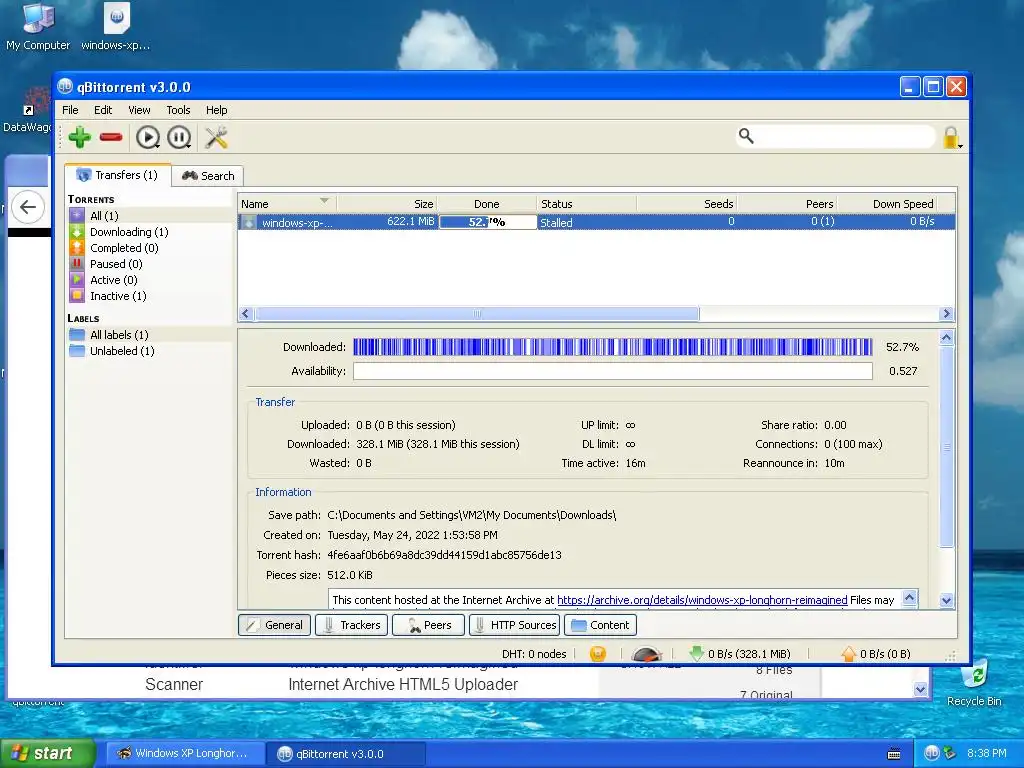This screenshot has height=768, width=1024.
Task: Click the yellow connection status icon
Action: pyautogui.click(x=598, y=654)
